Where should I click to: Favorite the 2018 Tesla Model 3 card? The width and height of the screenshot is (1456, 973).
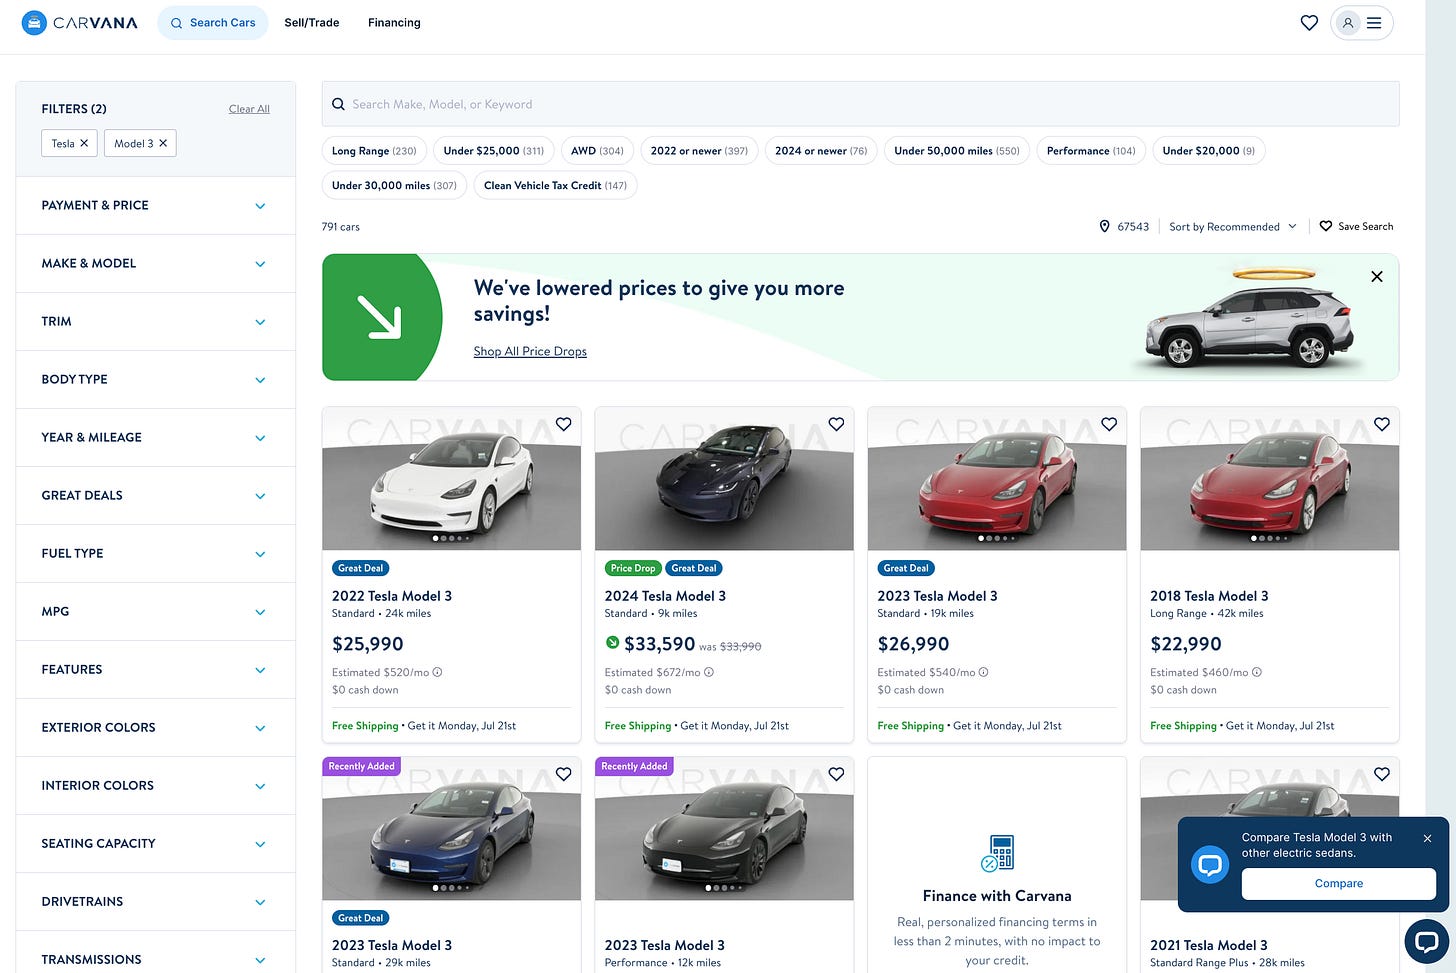1382,424
